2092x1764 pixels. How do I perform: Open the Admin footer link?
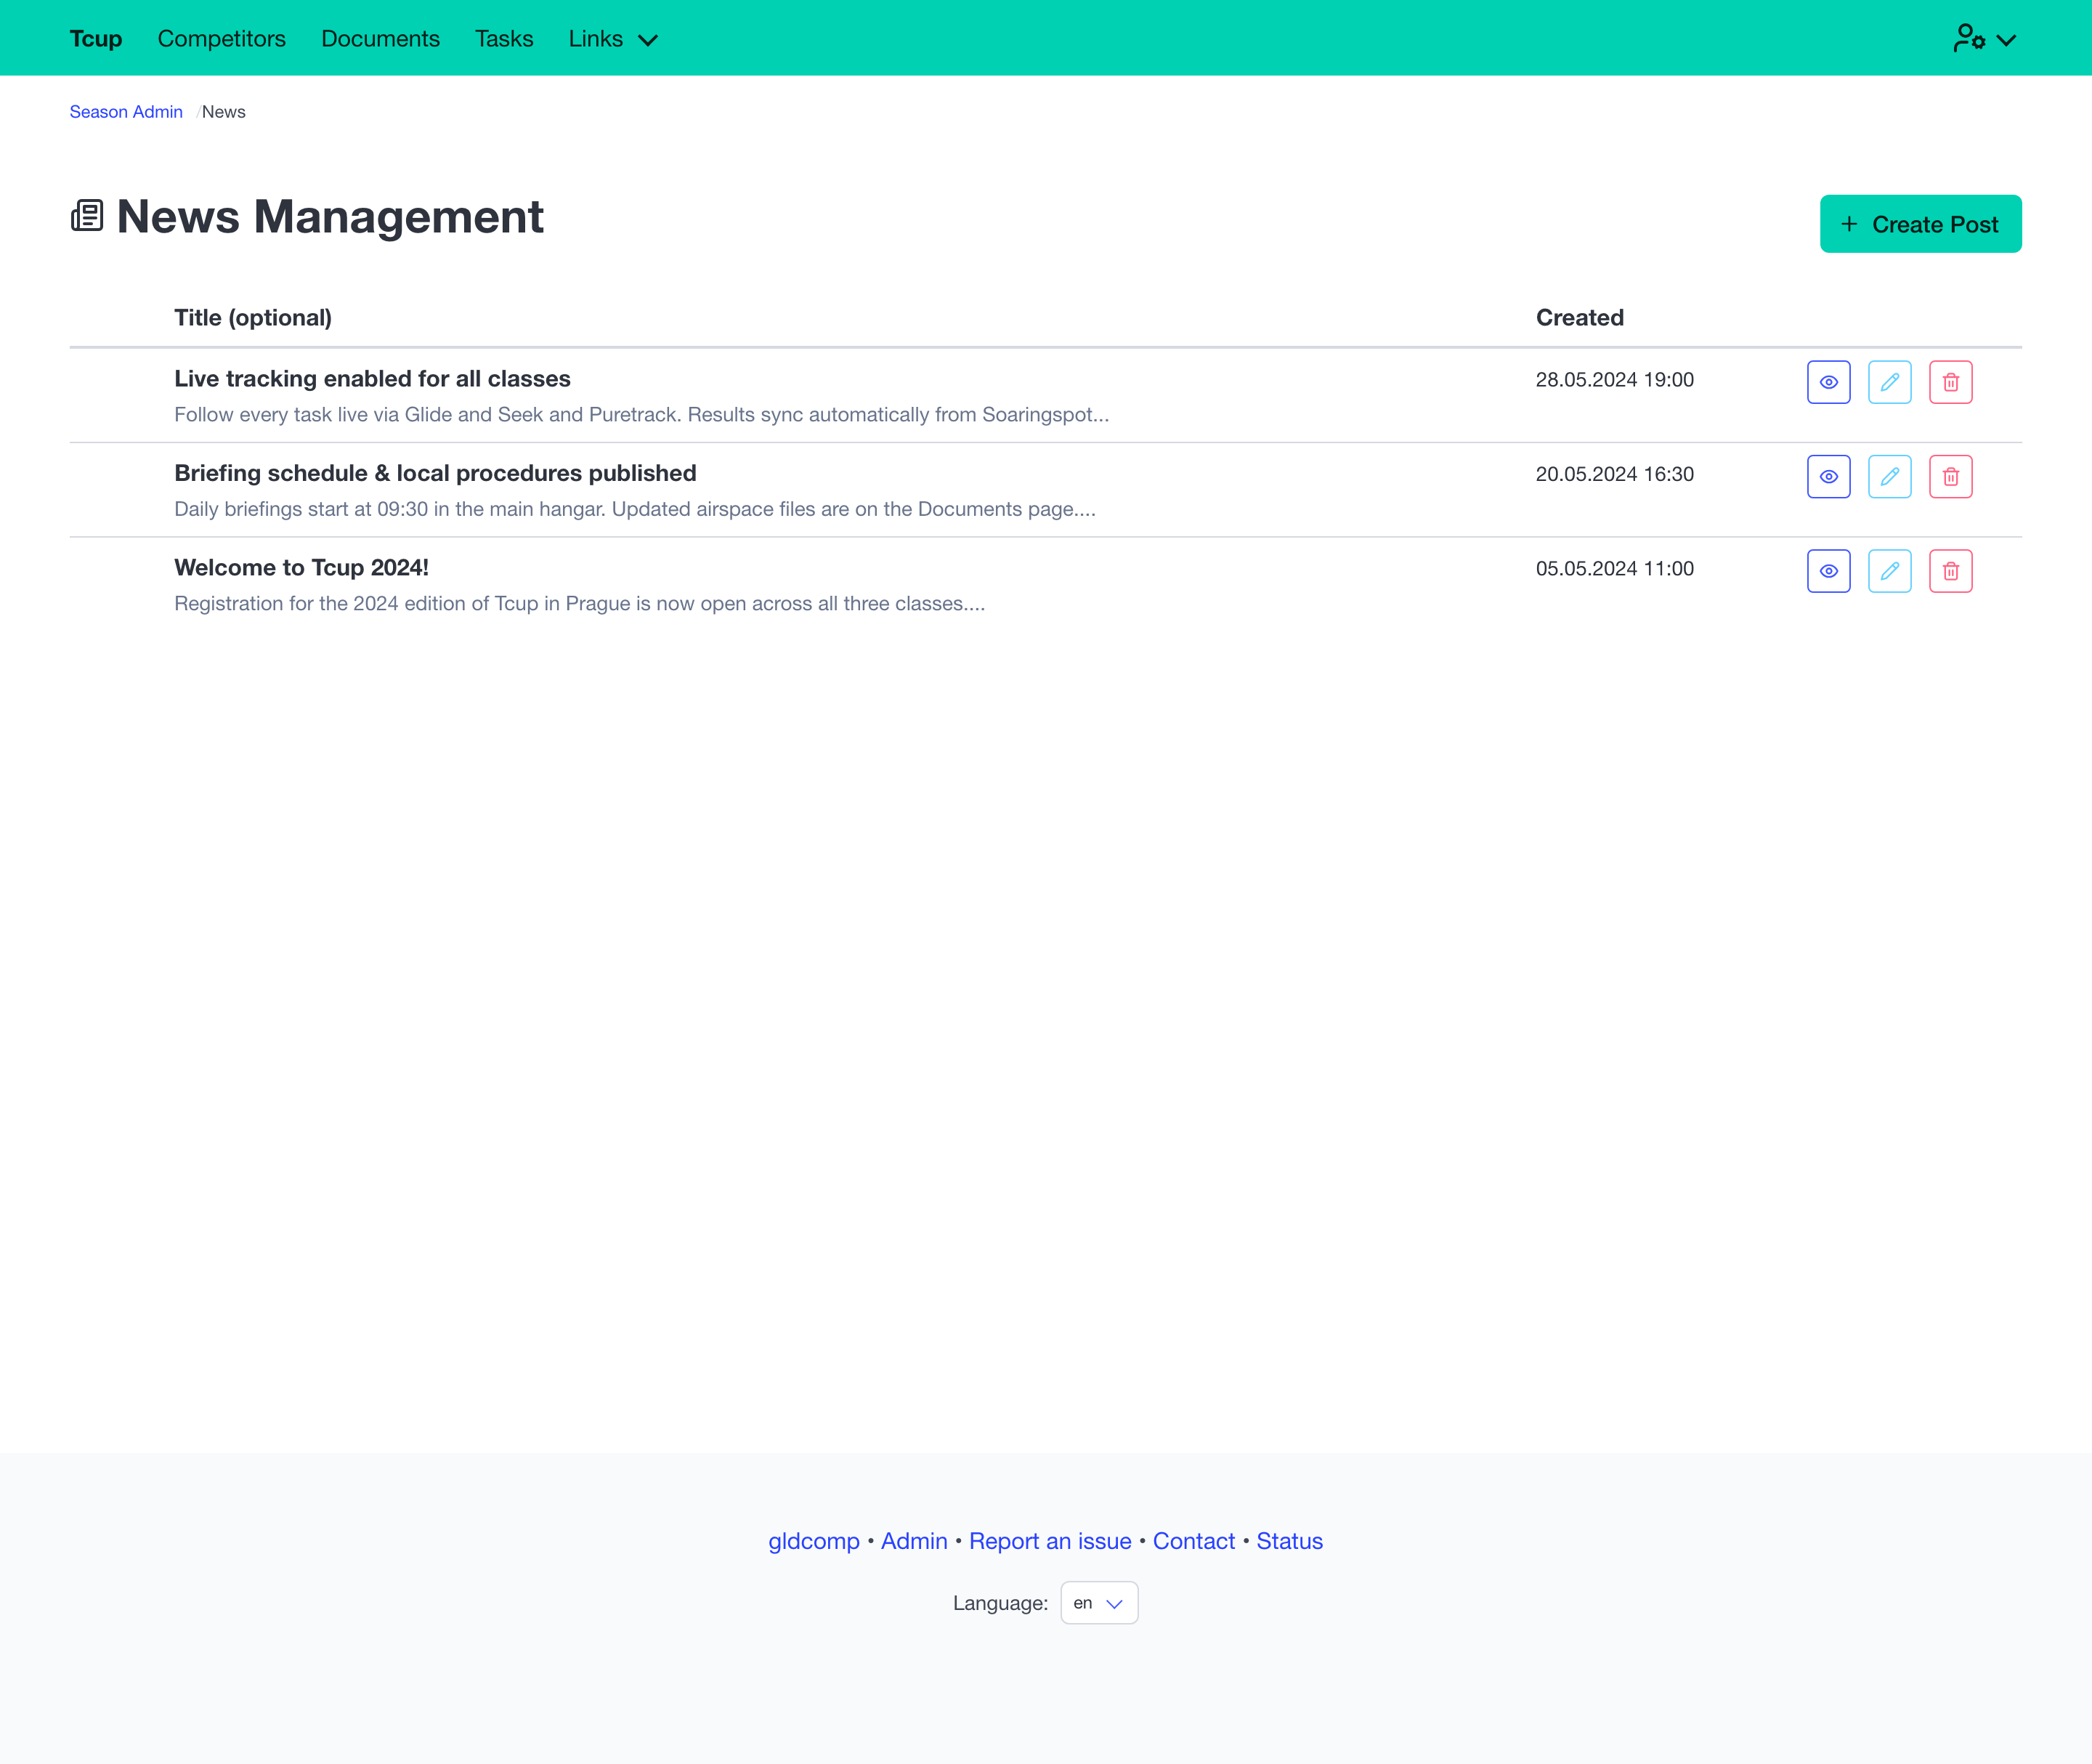tap(913, 1541)
